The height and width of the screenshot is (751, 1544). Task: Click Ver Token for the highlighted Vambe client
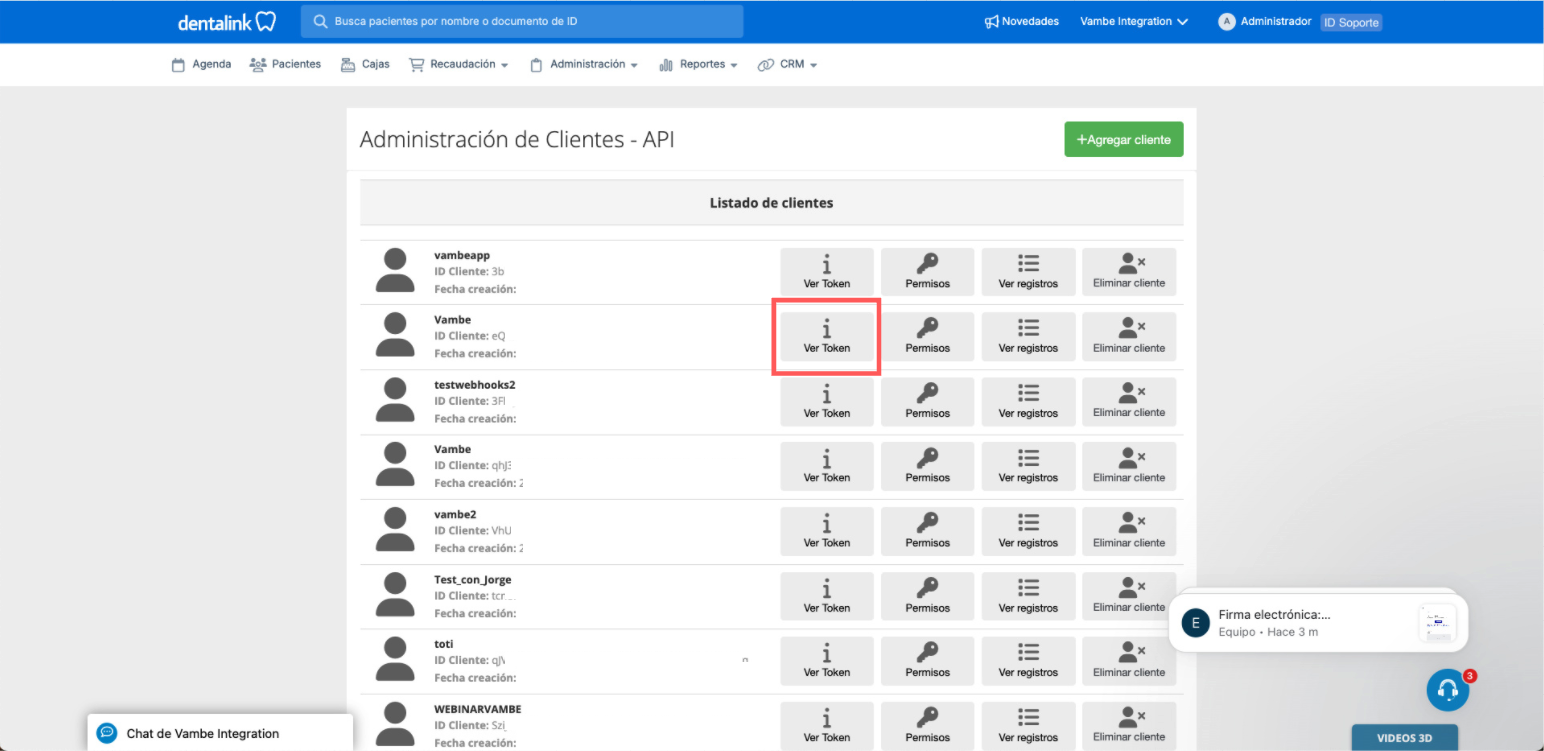click(826, 336)
